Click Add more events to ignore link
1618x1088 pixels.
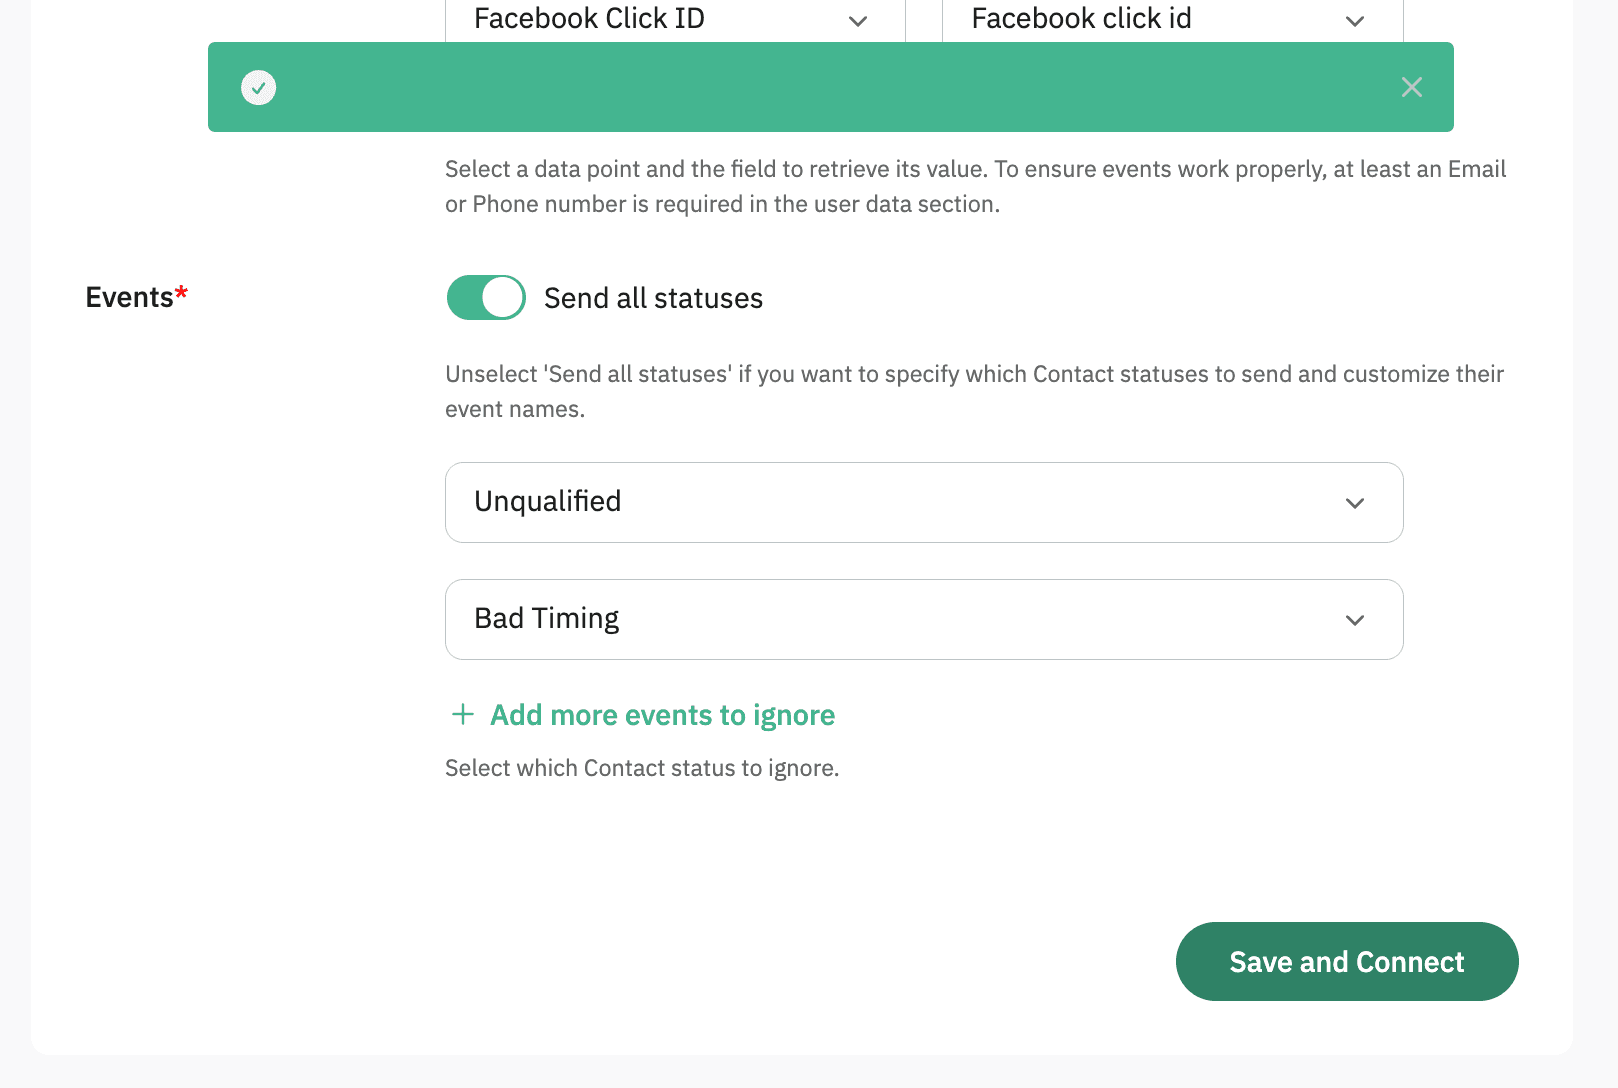coord(662,715)
